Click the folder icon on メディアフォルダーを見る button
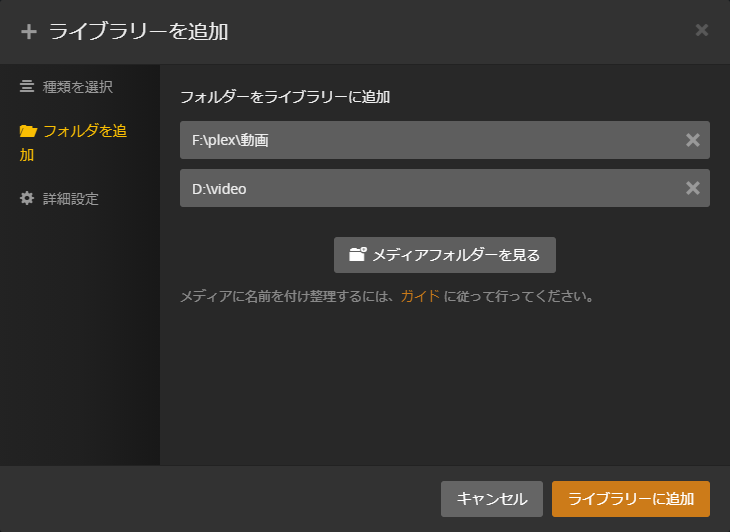Image resolution: width=730 pixels, height=532 pixels. point(358,255)
